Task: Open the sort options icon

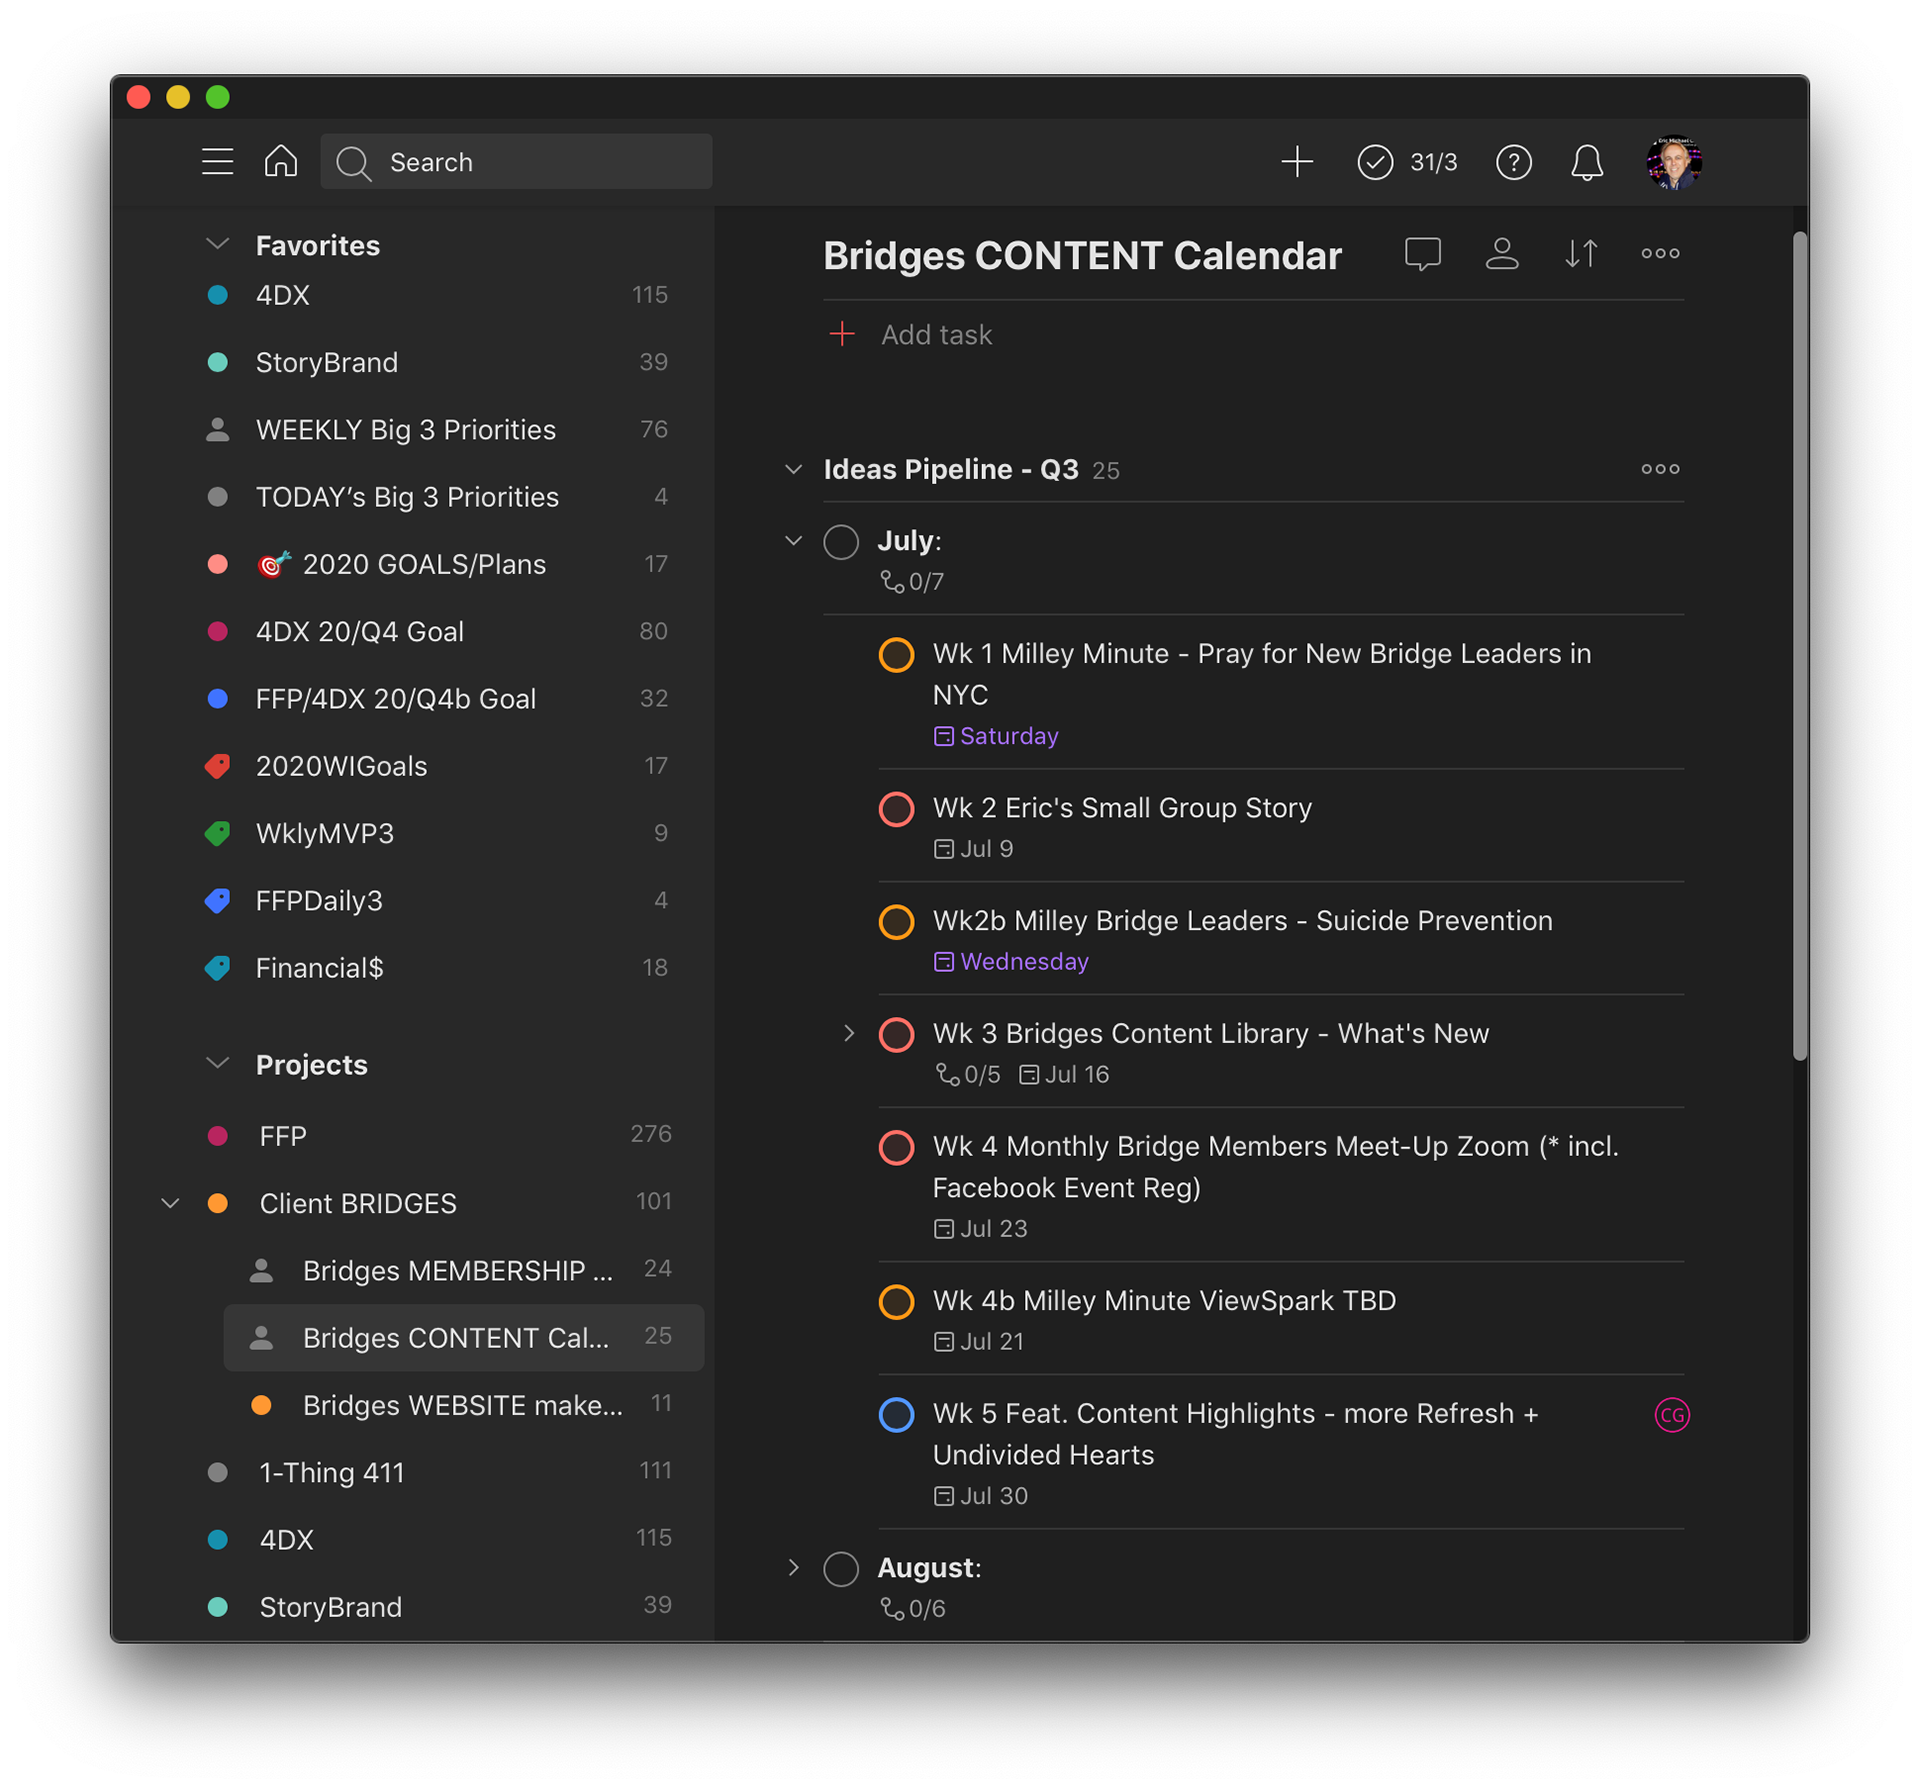Action: 1581,254
